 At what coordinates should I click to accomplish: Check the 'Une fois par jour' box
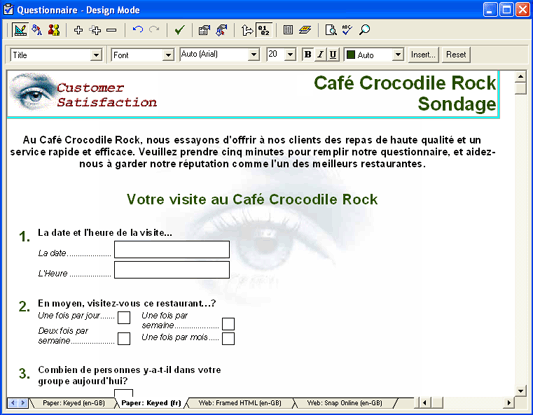coord(124,317)
